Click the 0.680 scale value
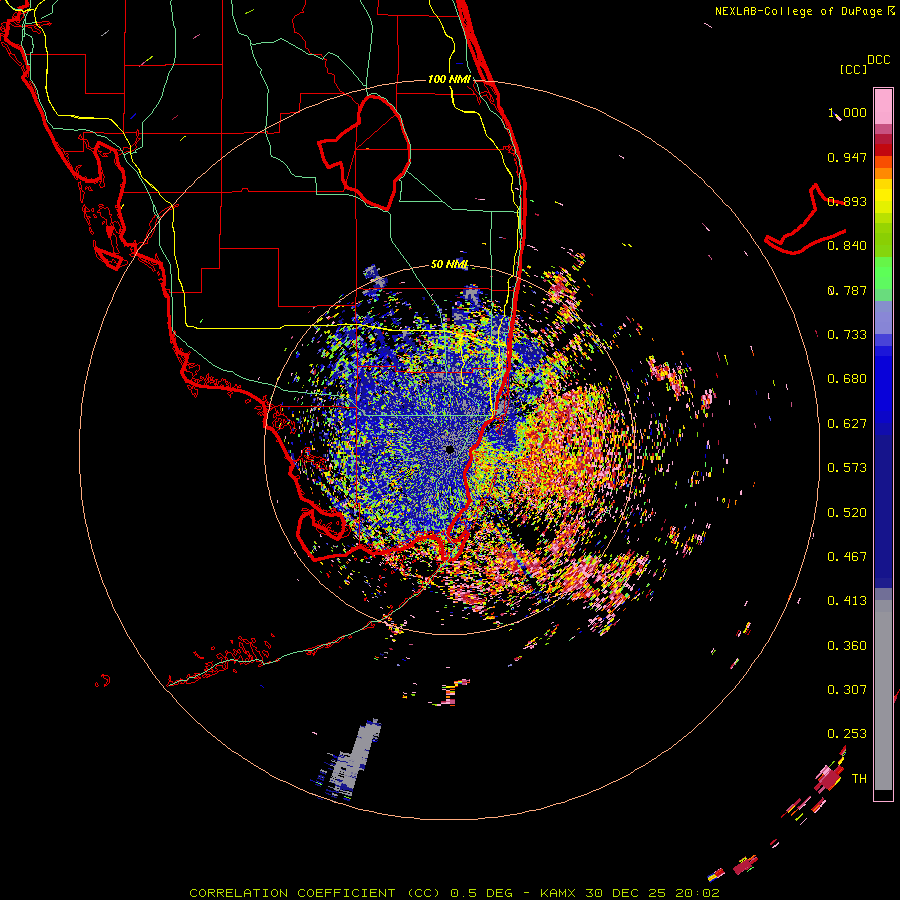Image resolution: width=900 pixels, height=900 pixels. pos(847,379)
